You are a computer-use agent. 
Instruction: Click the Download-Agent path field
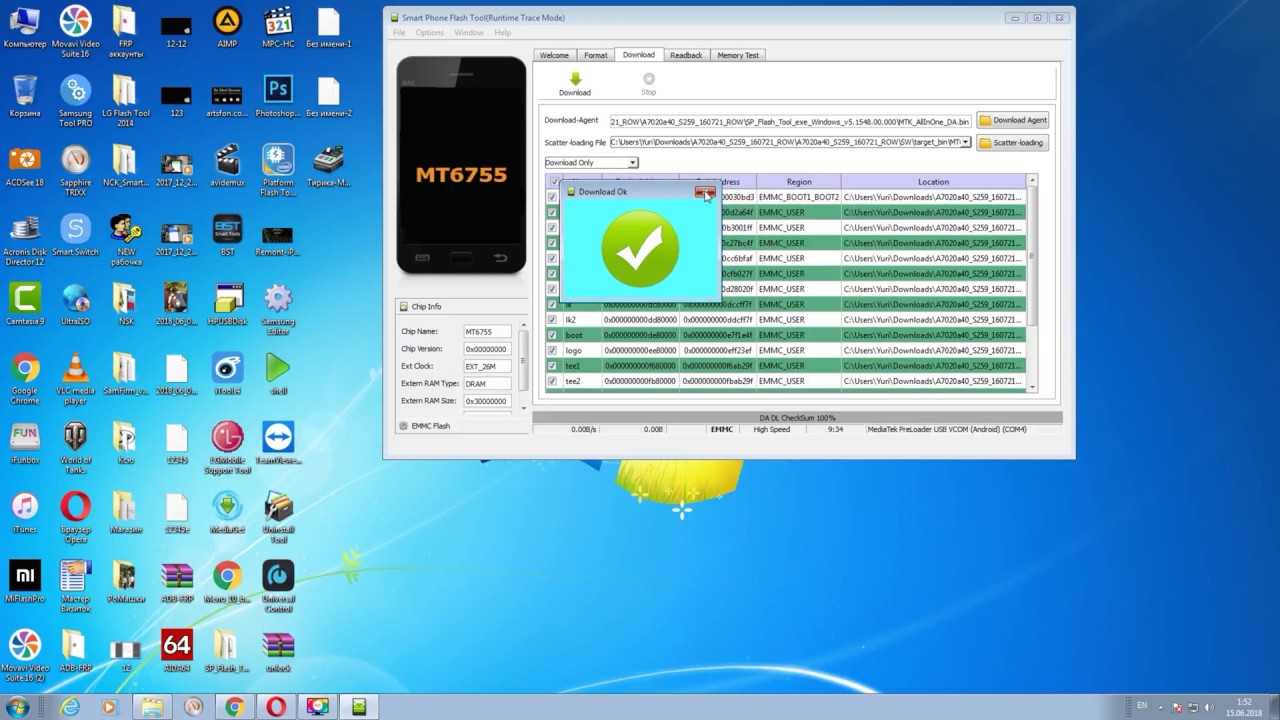(x=789, y=121)
